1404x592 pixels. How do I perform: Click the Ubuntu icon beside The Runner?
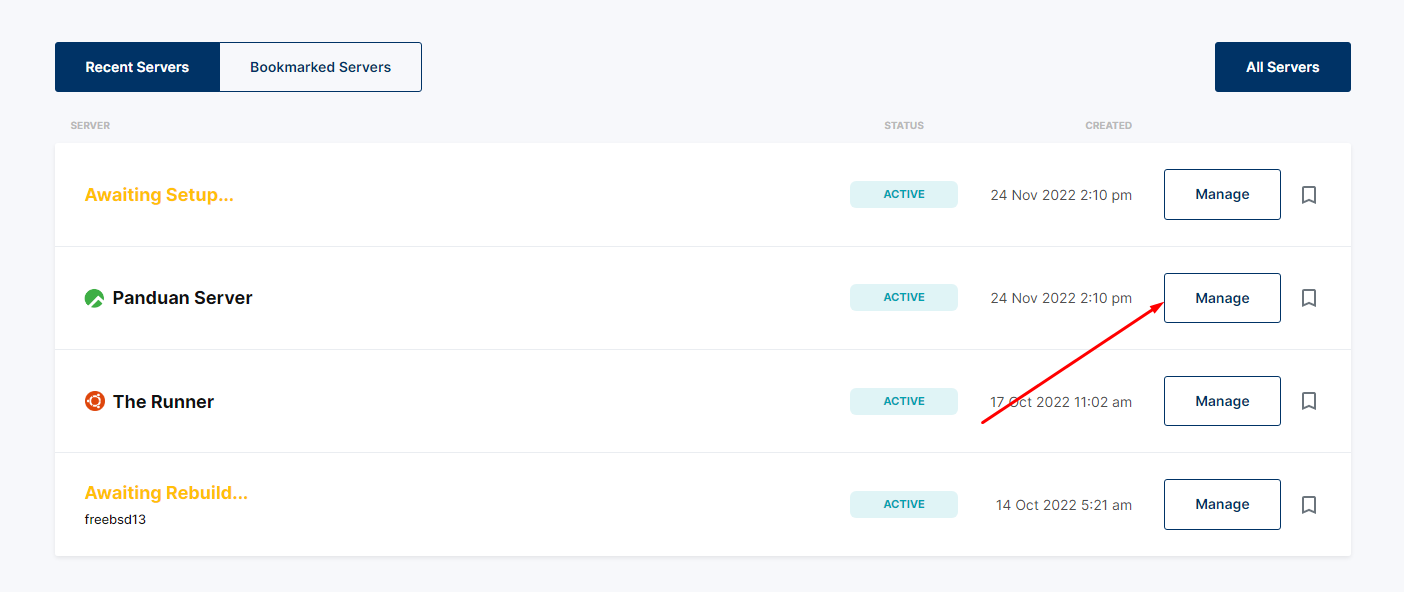[93, 401]
